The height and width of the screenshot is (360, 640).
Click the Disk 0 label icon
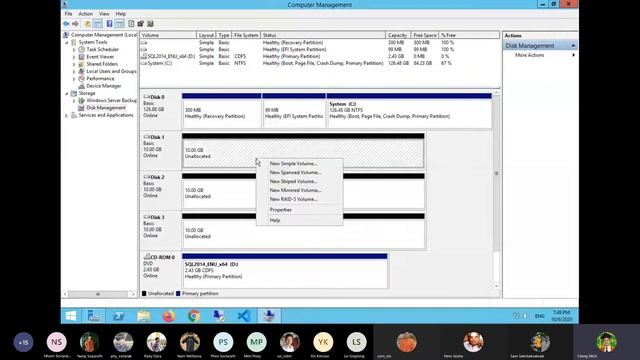pos(147,97)
